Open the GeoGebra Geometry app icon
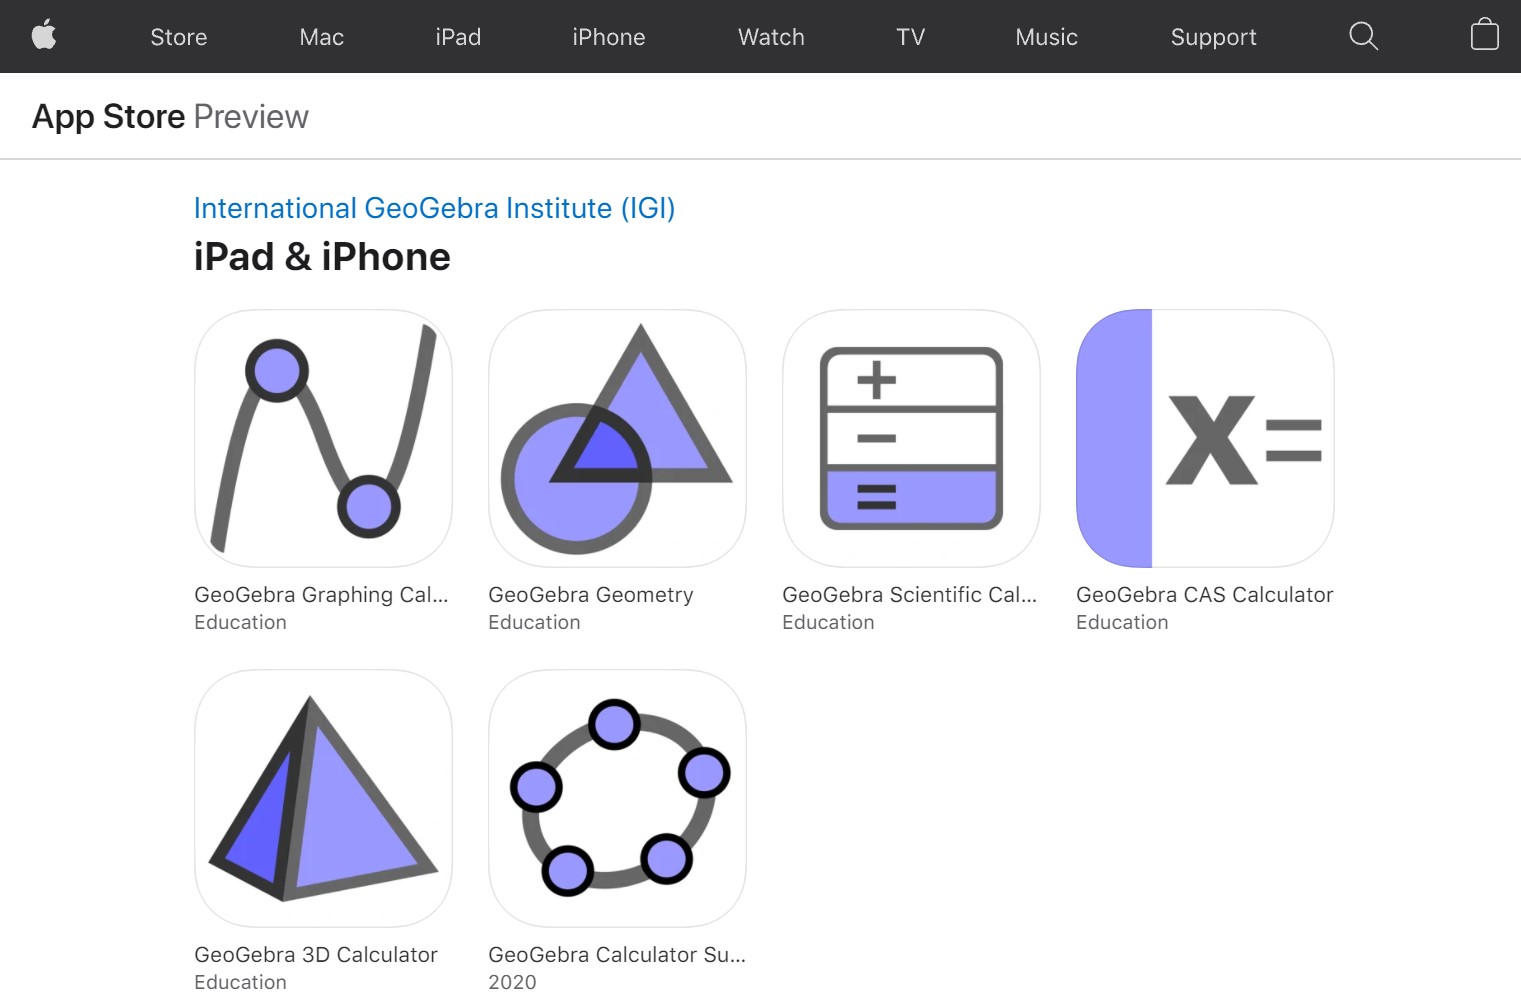The width and height of the screenshot is (1521, 1005). pyautogui.click(x=617, y=438)
